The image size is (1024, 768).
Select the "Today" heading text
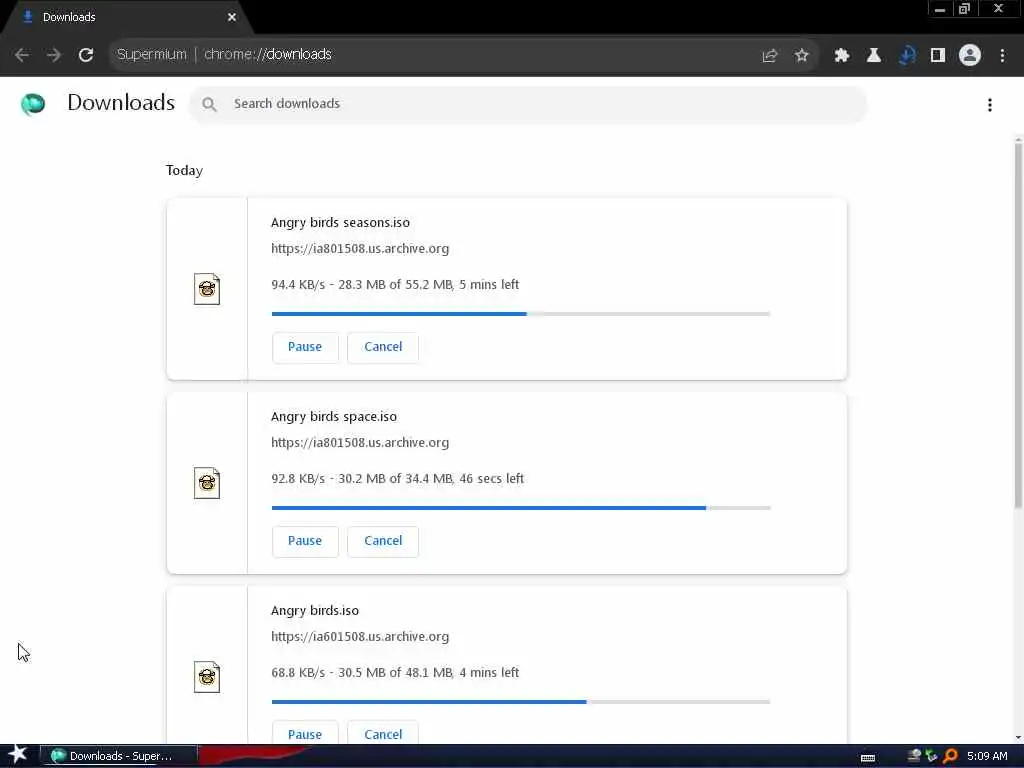[x=184, y=170]
